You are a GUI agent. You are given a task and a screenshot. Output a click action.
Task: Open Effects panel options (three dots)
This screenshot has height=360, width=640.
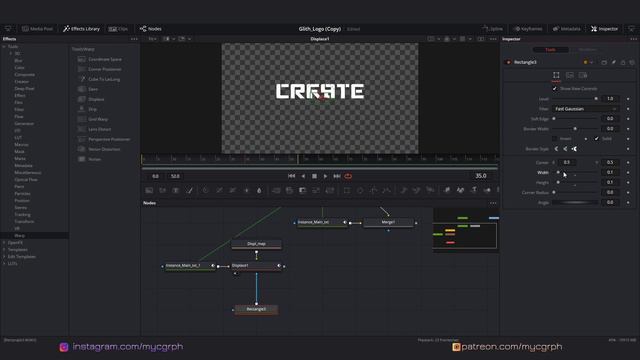(134, 39)
